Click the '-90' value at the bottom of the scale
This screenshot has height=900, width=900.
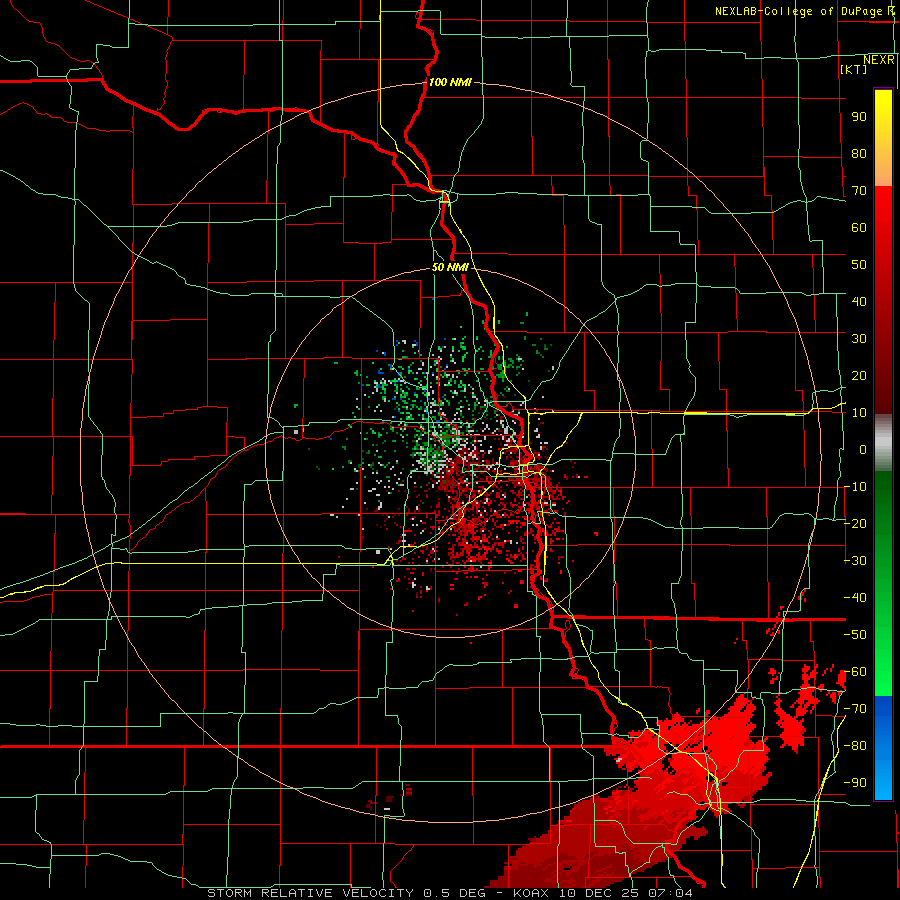click(x=855, y=782)
